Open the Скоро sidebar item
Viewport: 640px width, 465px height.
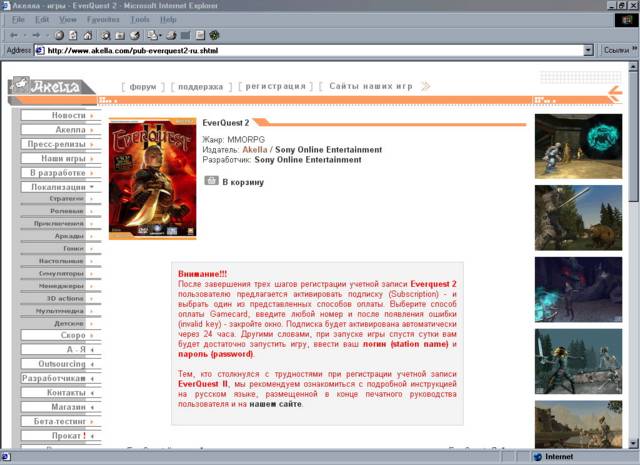[x=61, y=335]
